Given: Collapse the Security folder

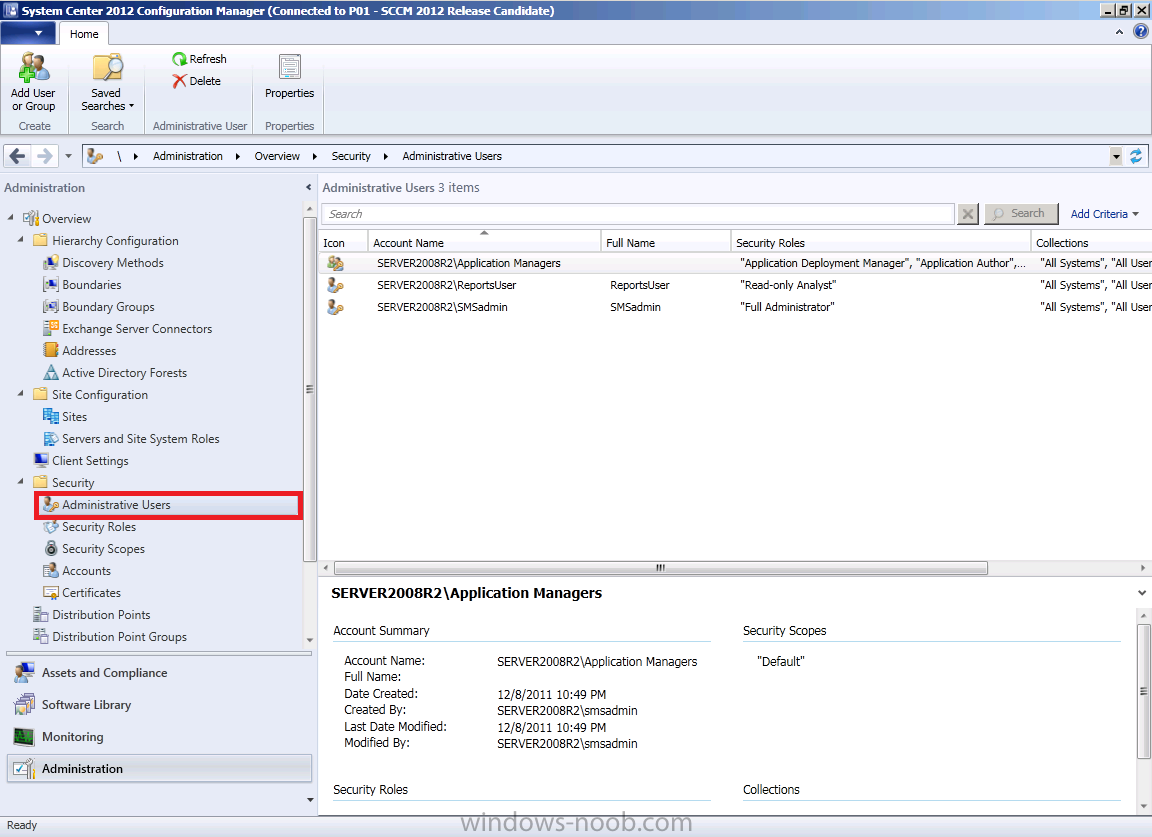Looking at the screenshot, I should coord(21,482).
